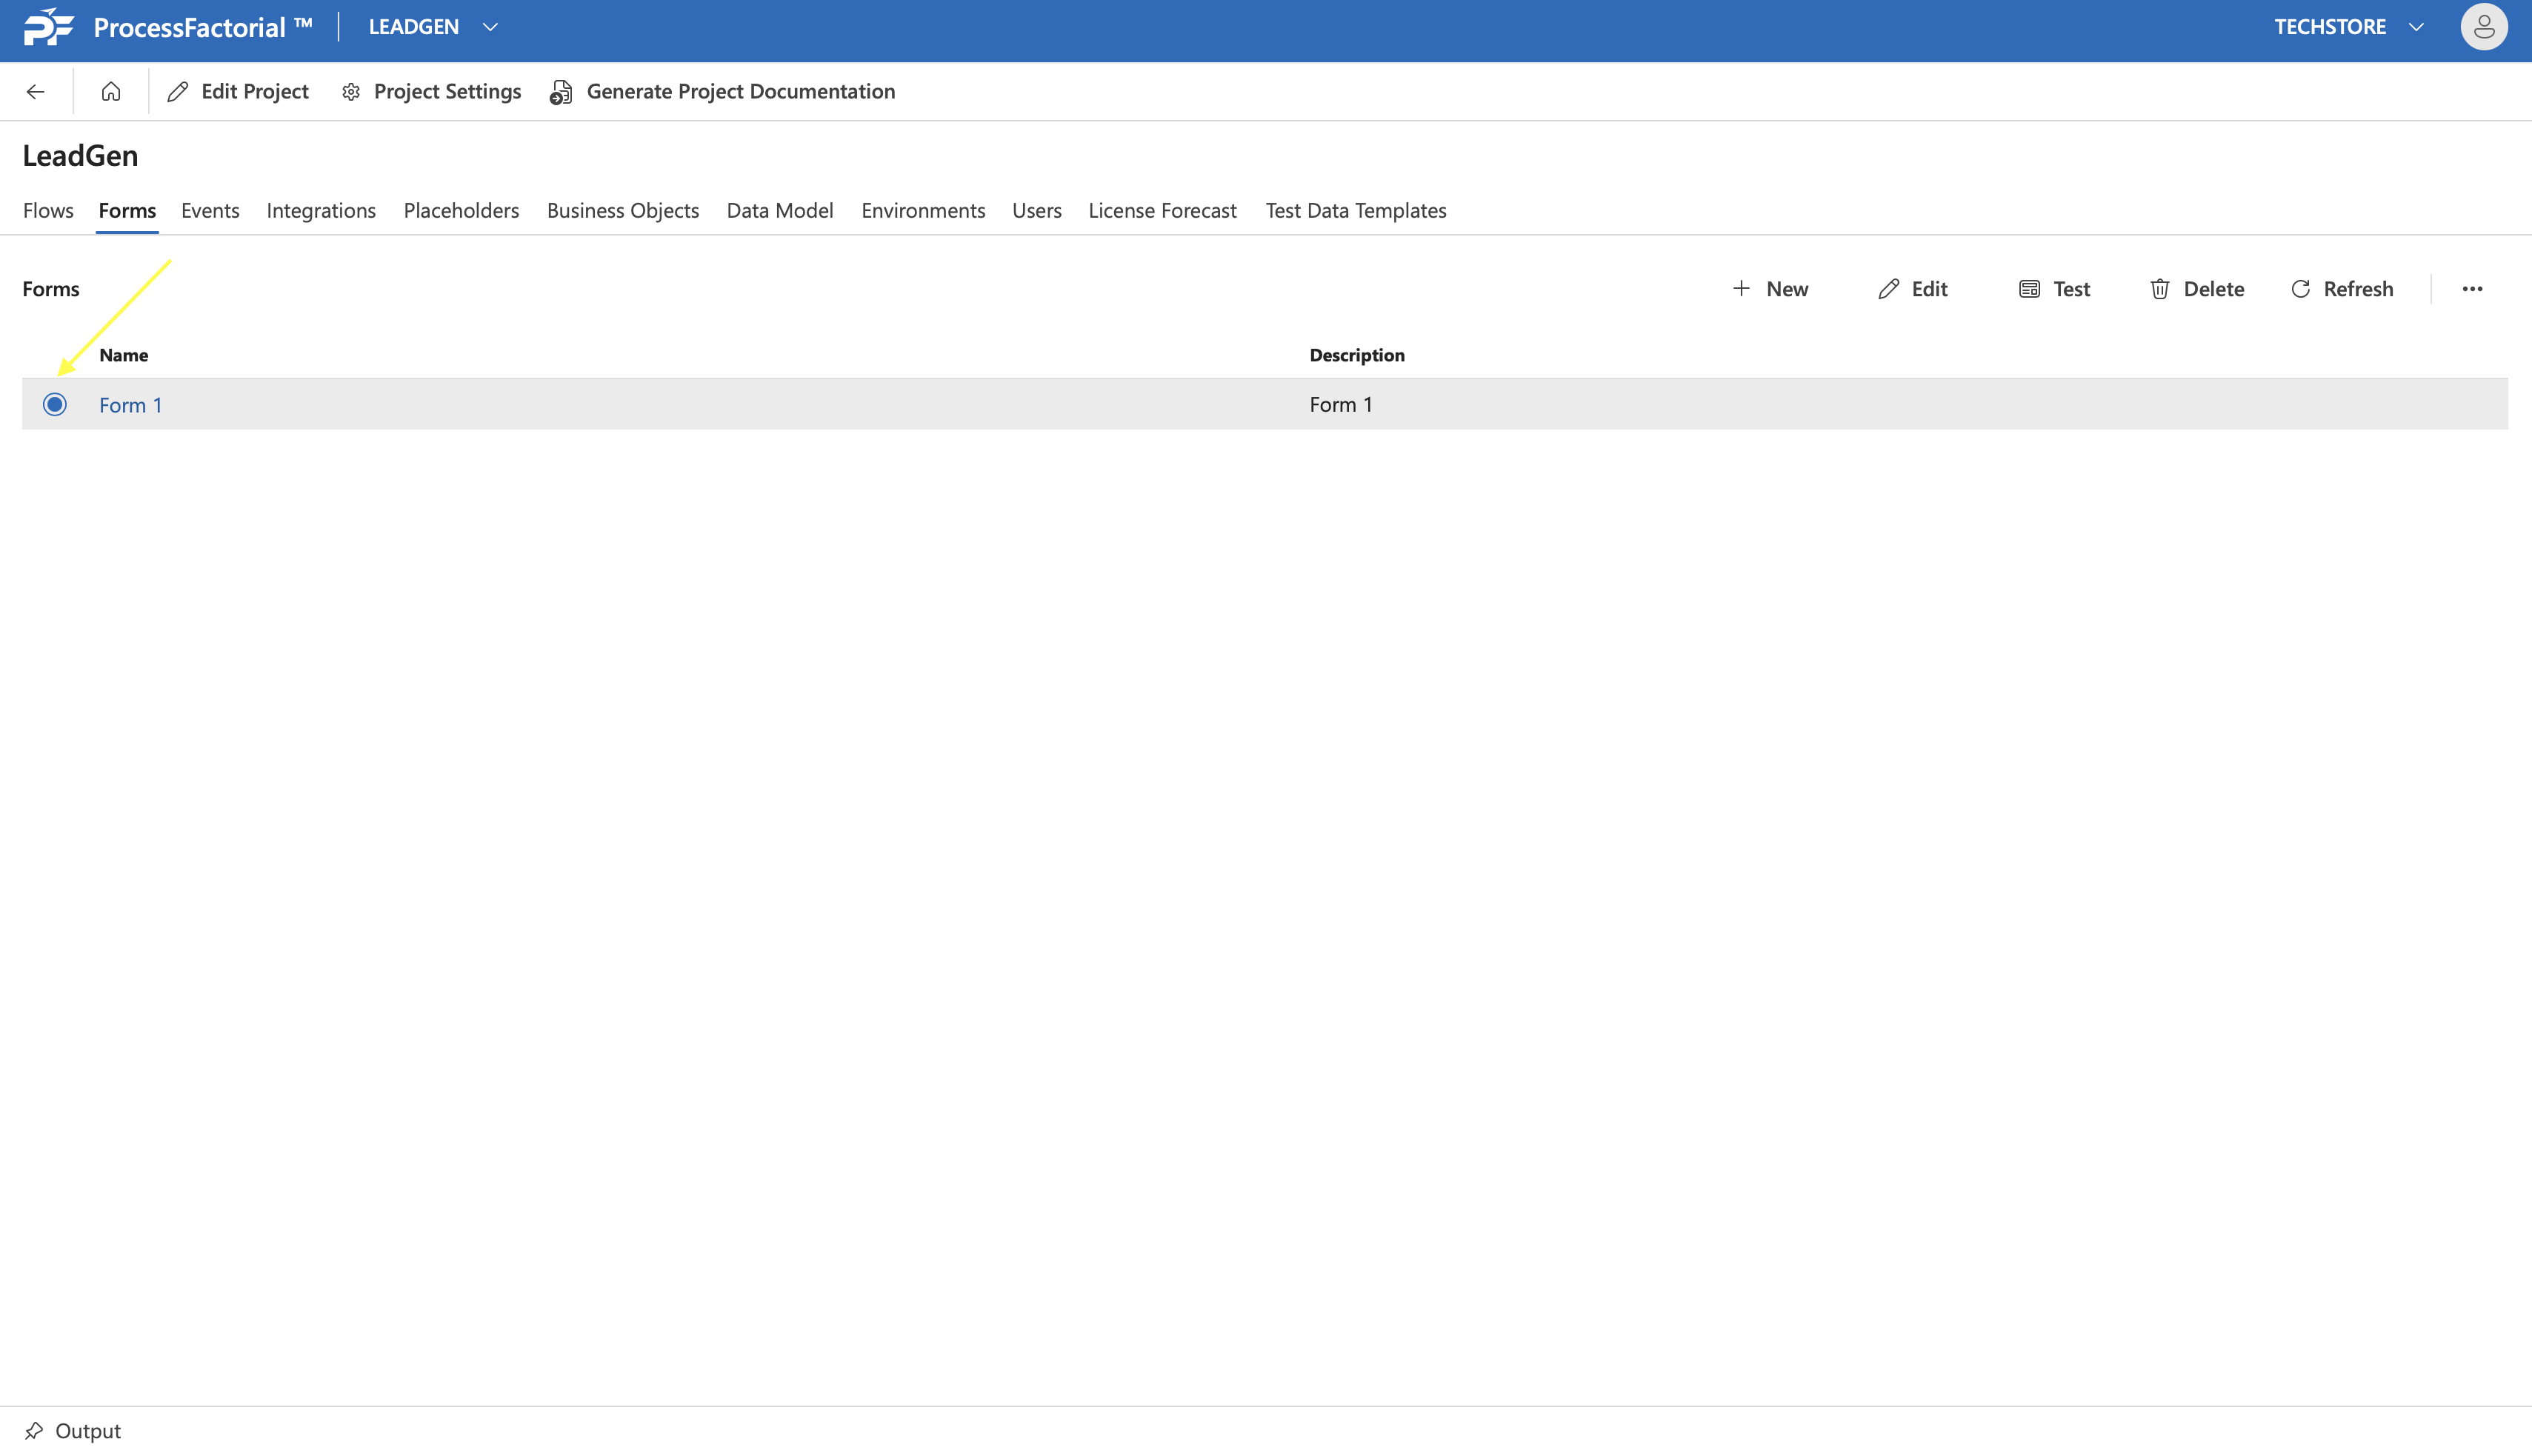Click the New form button
Viewport: 2532px width, 1456px height.
(x=1770, y=289)
